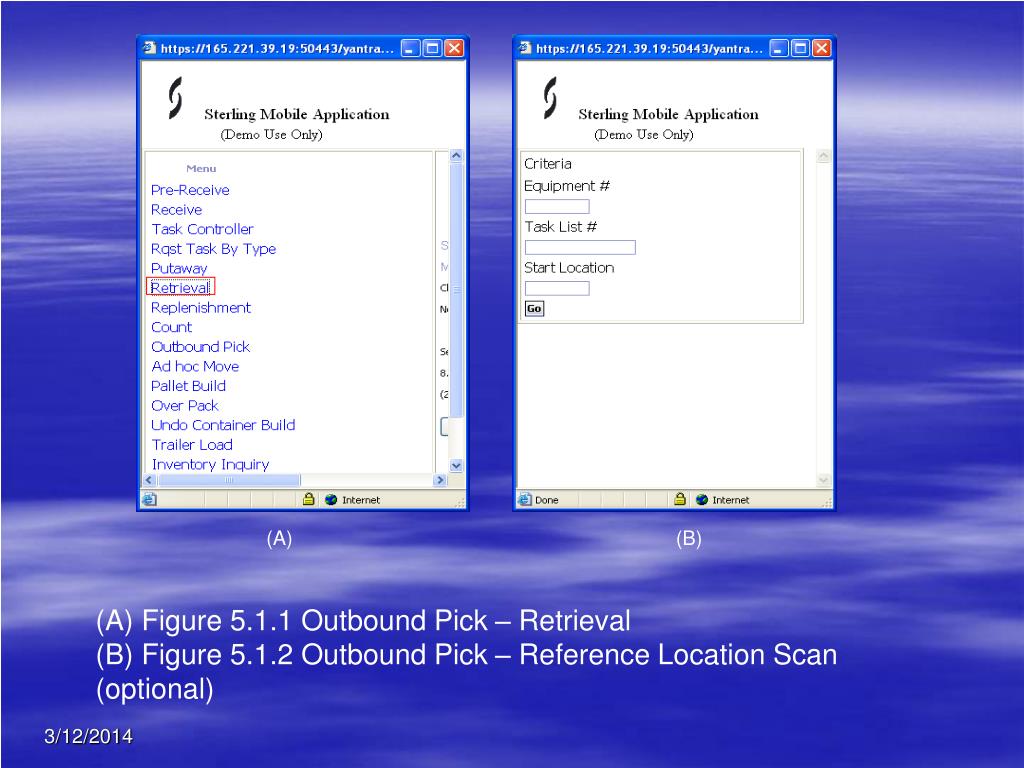Viewport: 1024px width, 768px height.
Task: Click the Start Location input field
Action: [557, 288]
